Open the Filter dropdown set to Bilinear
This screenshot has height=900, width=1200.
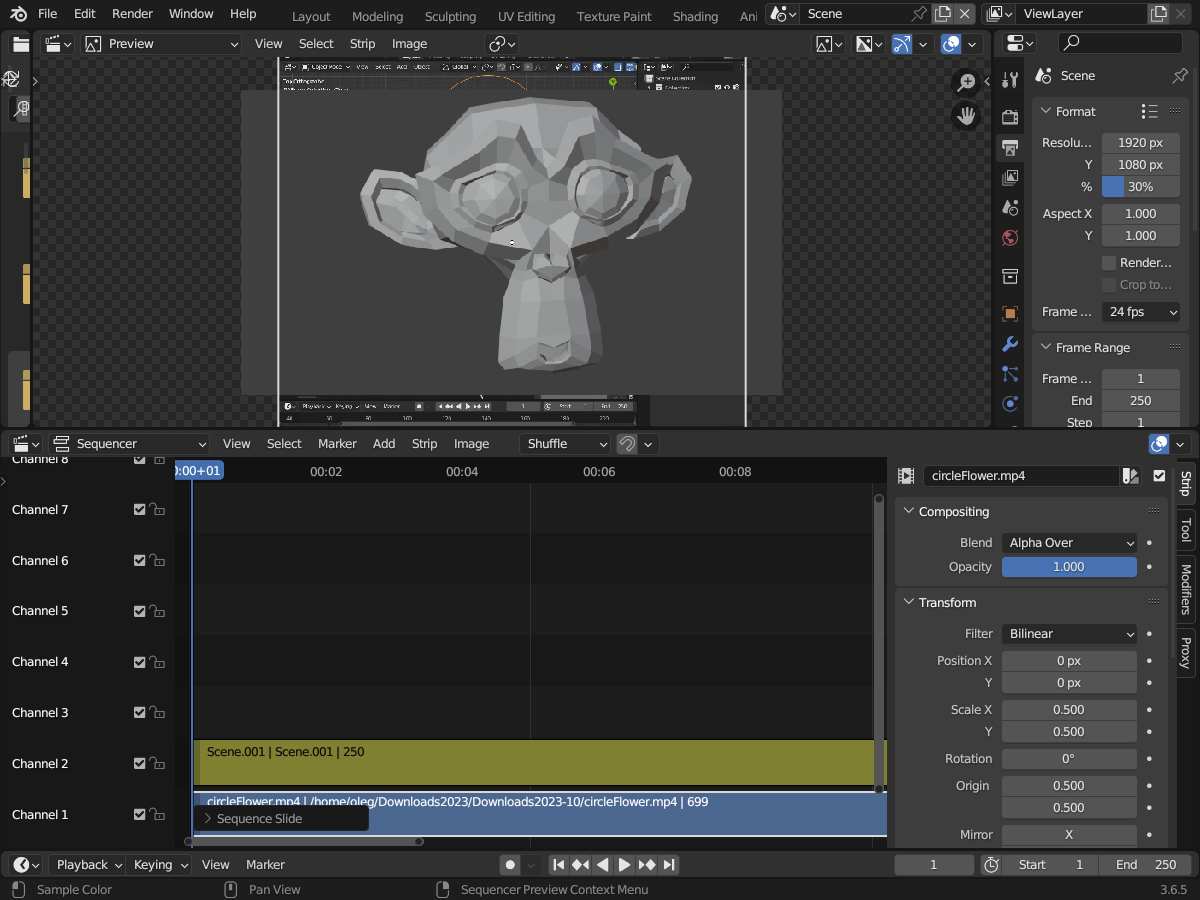(1069, 633)
